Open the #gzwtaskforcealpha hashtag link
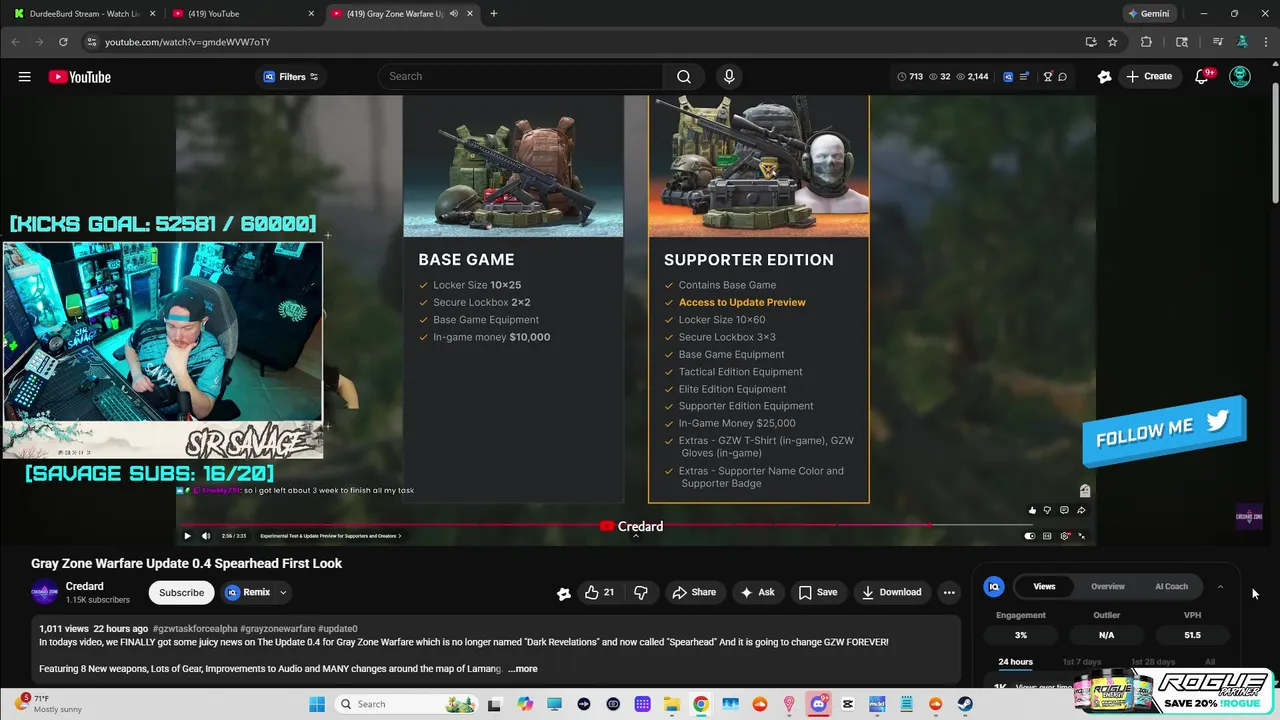 pyautogui.click(x=195, y=629)
